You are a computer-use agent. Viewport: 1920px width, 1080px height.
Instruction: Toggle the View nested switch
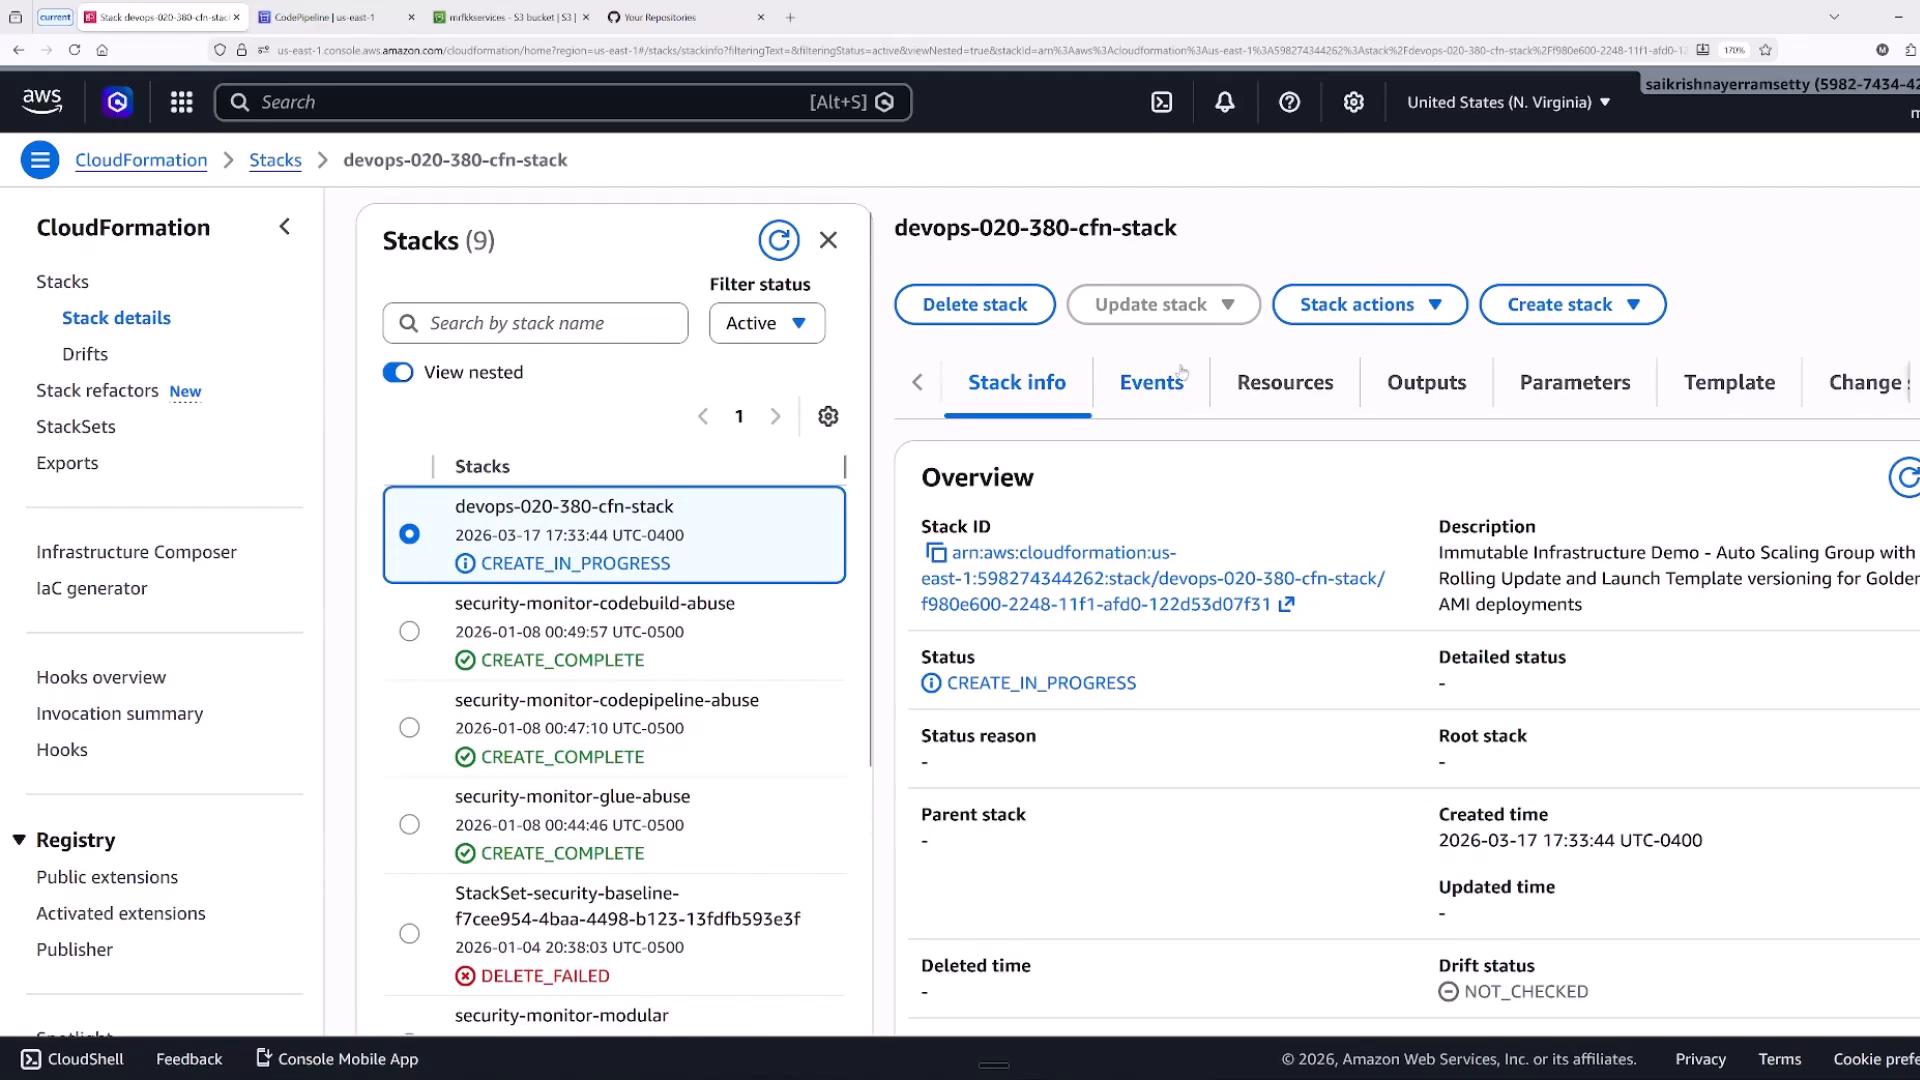pos(398,372)
